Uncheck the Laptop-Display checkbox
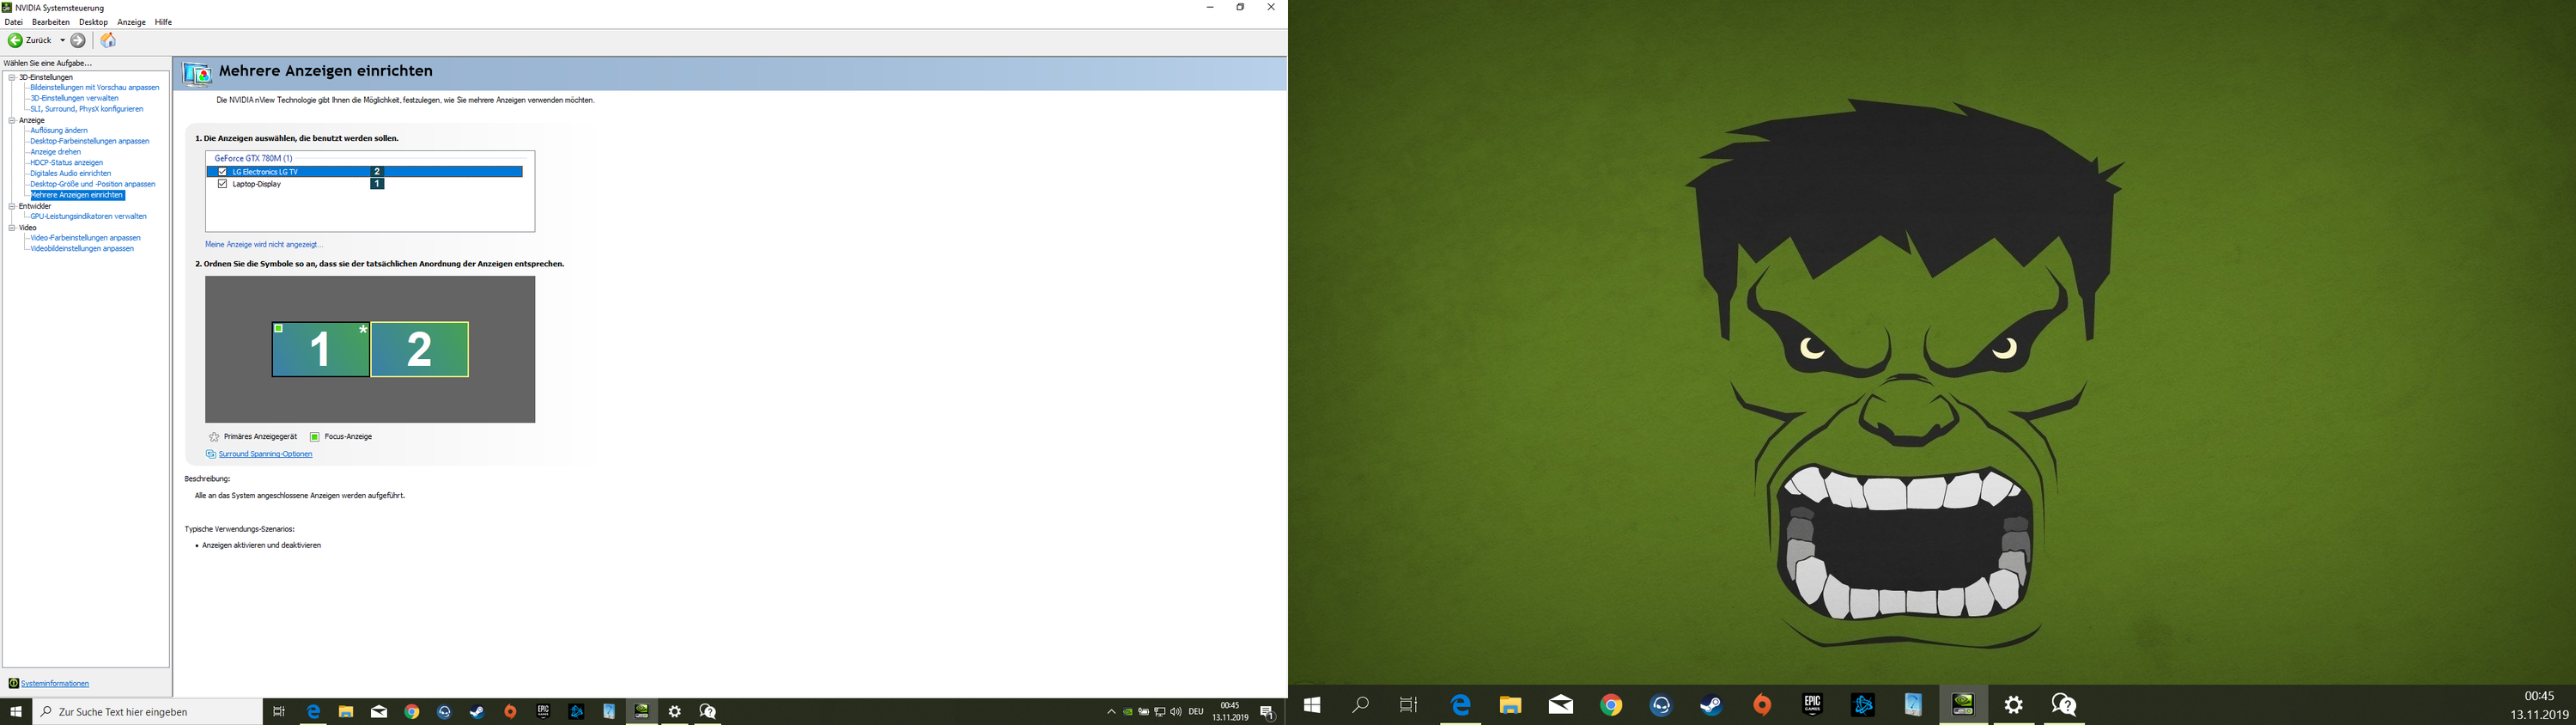Viewport: 2576px width, 725px height. (x=222, y=184)
